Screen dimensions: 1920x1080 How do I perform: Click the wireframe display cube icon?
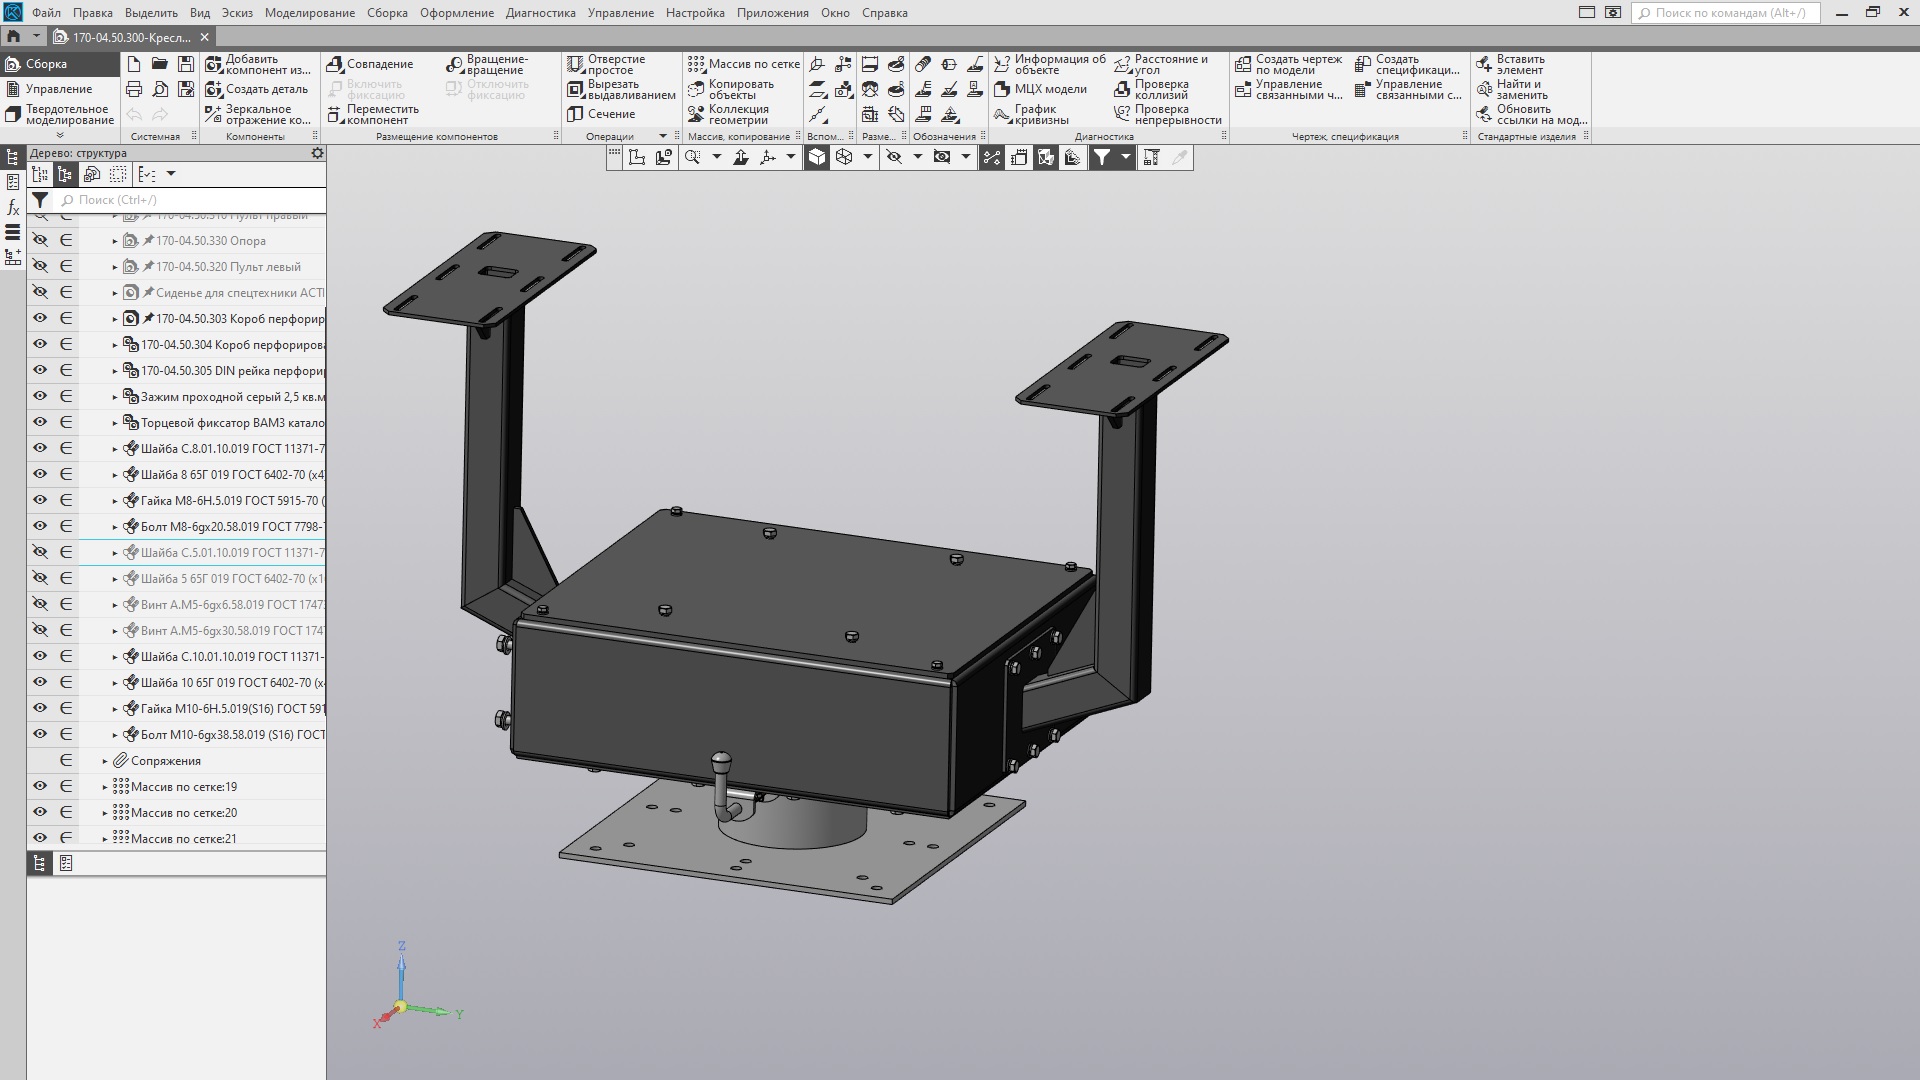point(844,157)
